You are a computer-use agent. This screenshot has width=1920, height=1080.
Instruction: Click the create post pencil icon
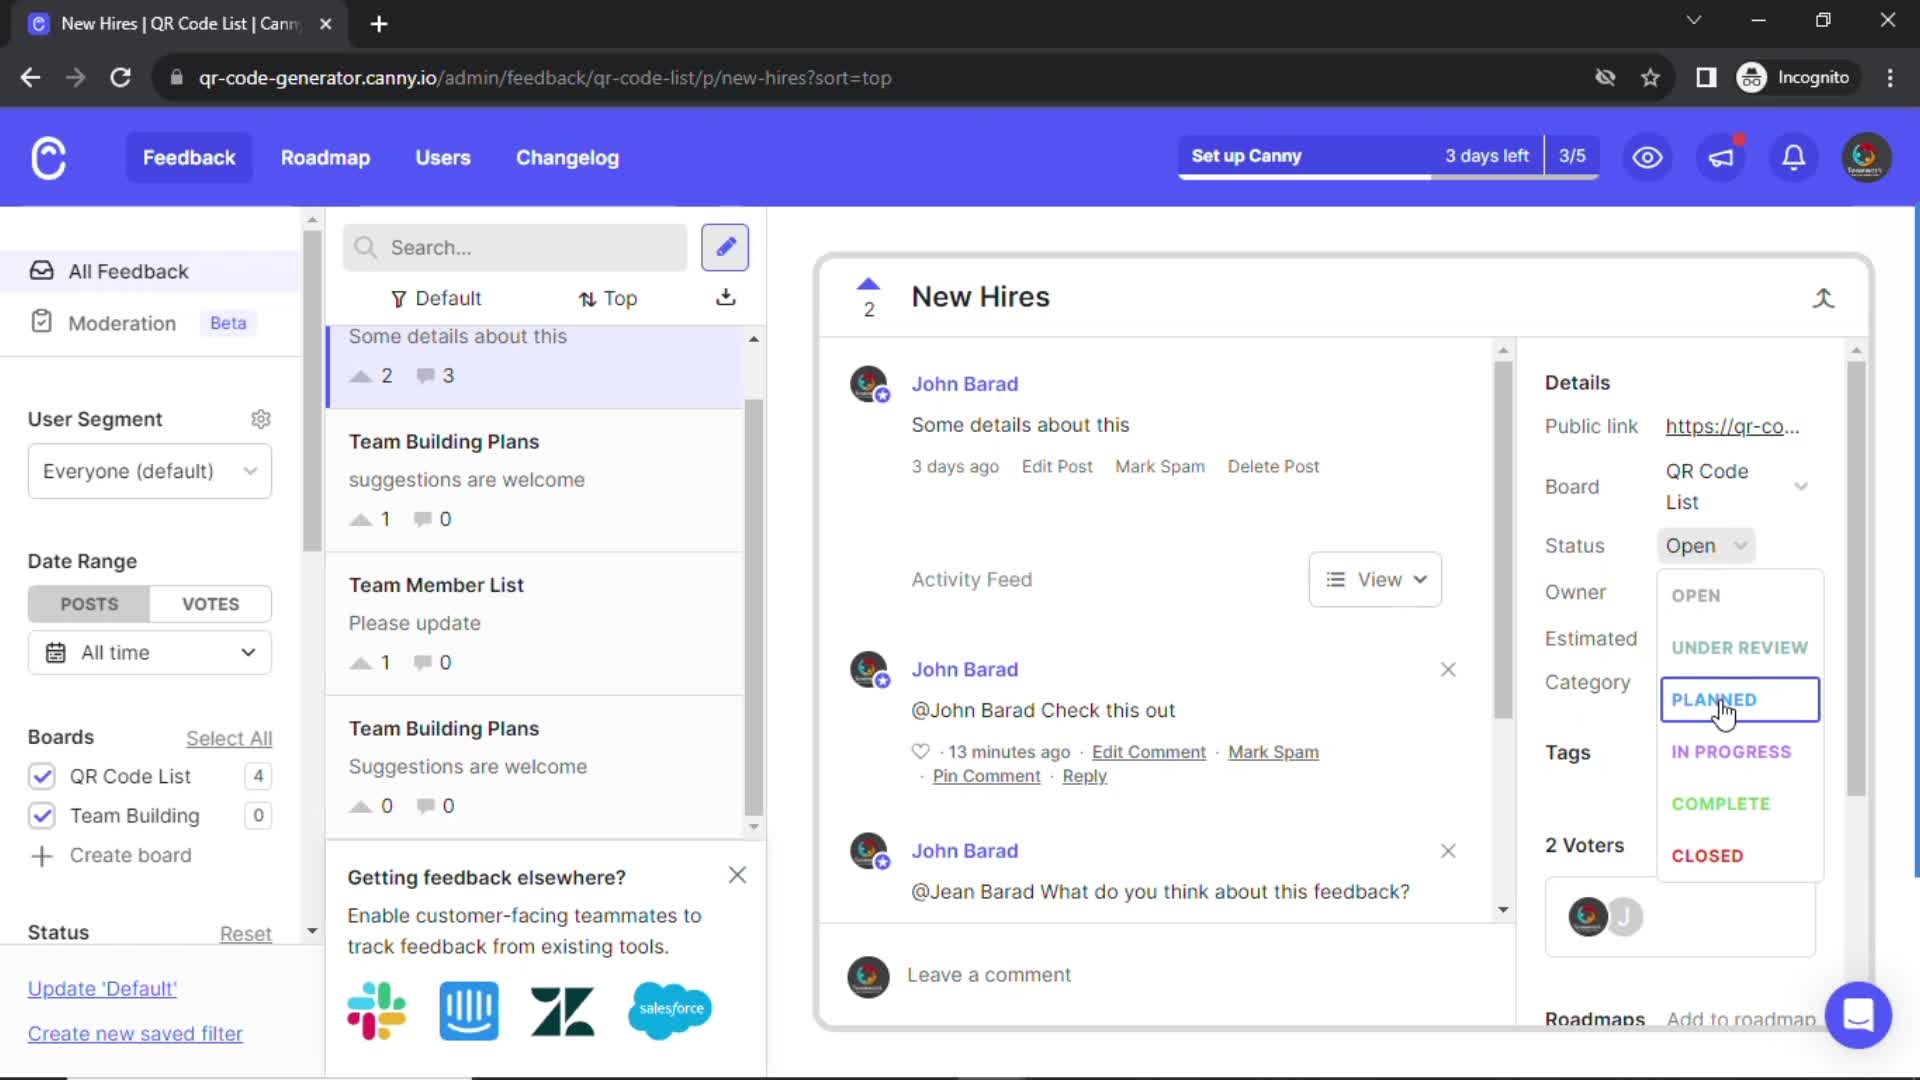click(x=725, y=247)
